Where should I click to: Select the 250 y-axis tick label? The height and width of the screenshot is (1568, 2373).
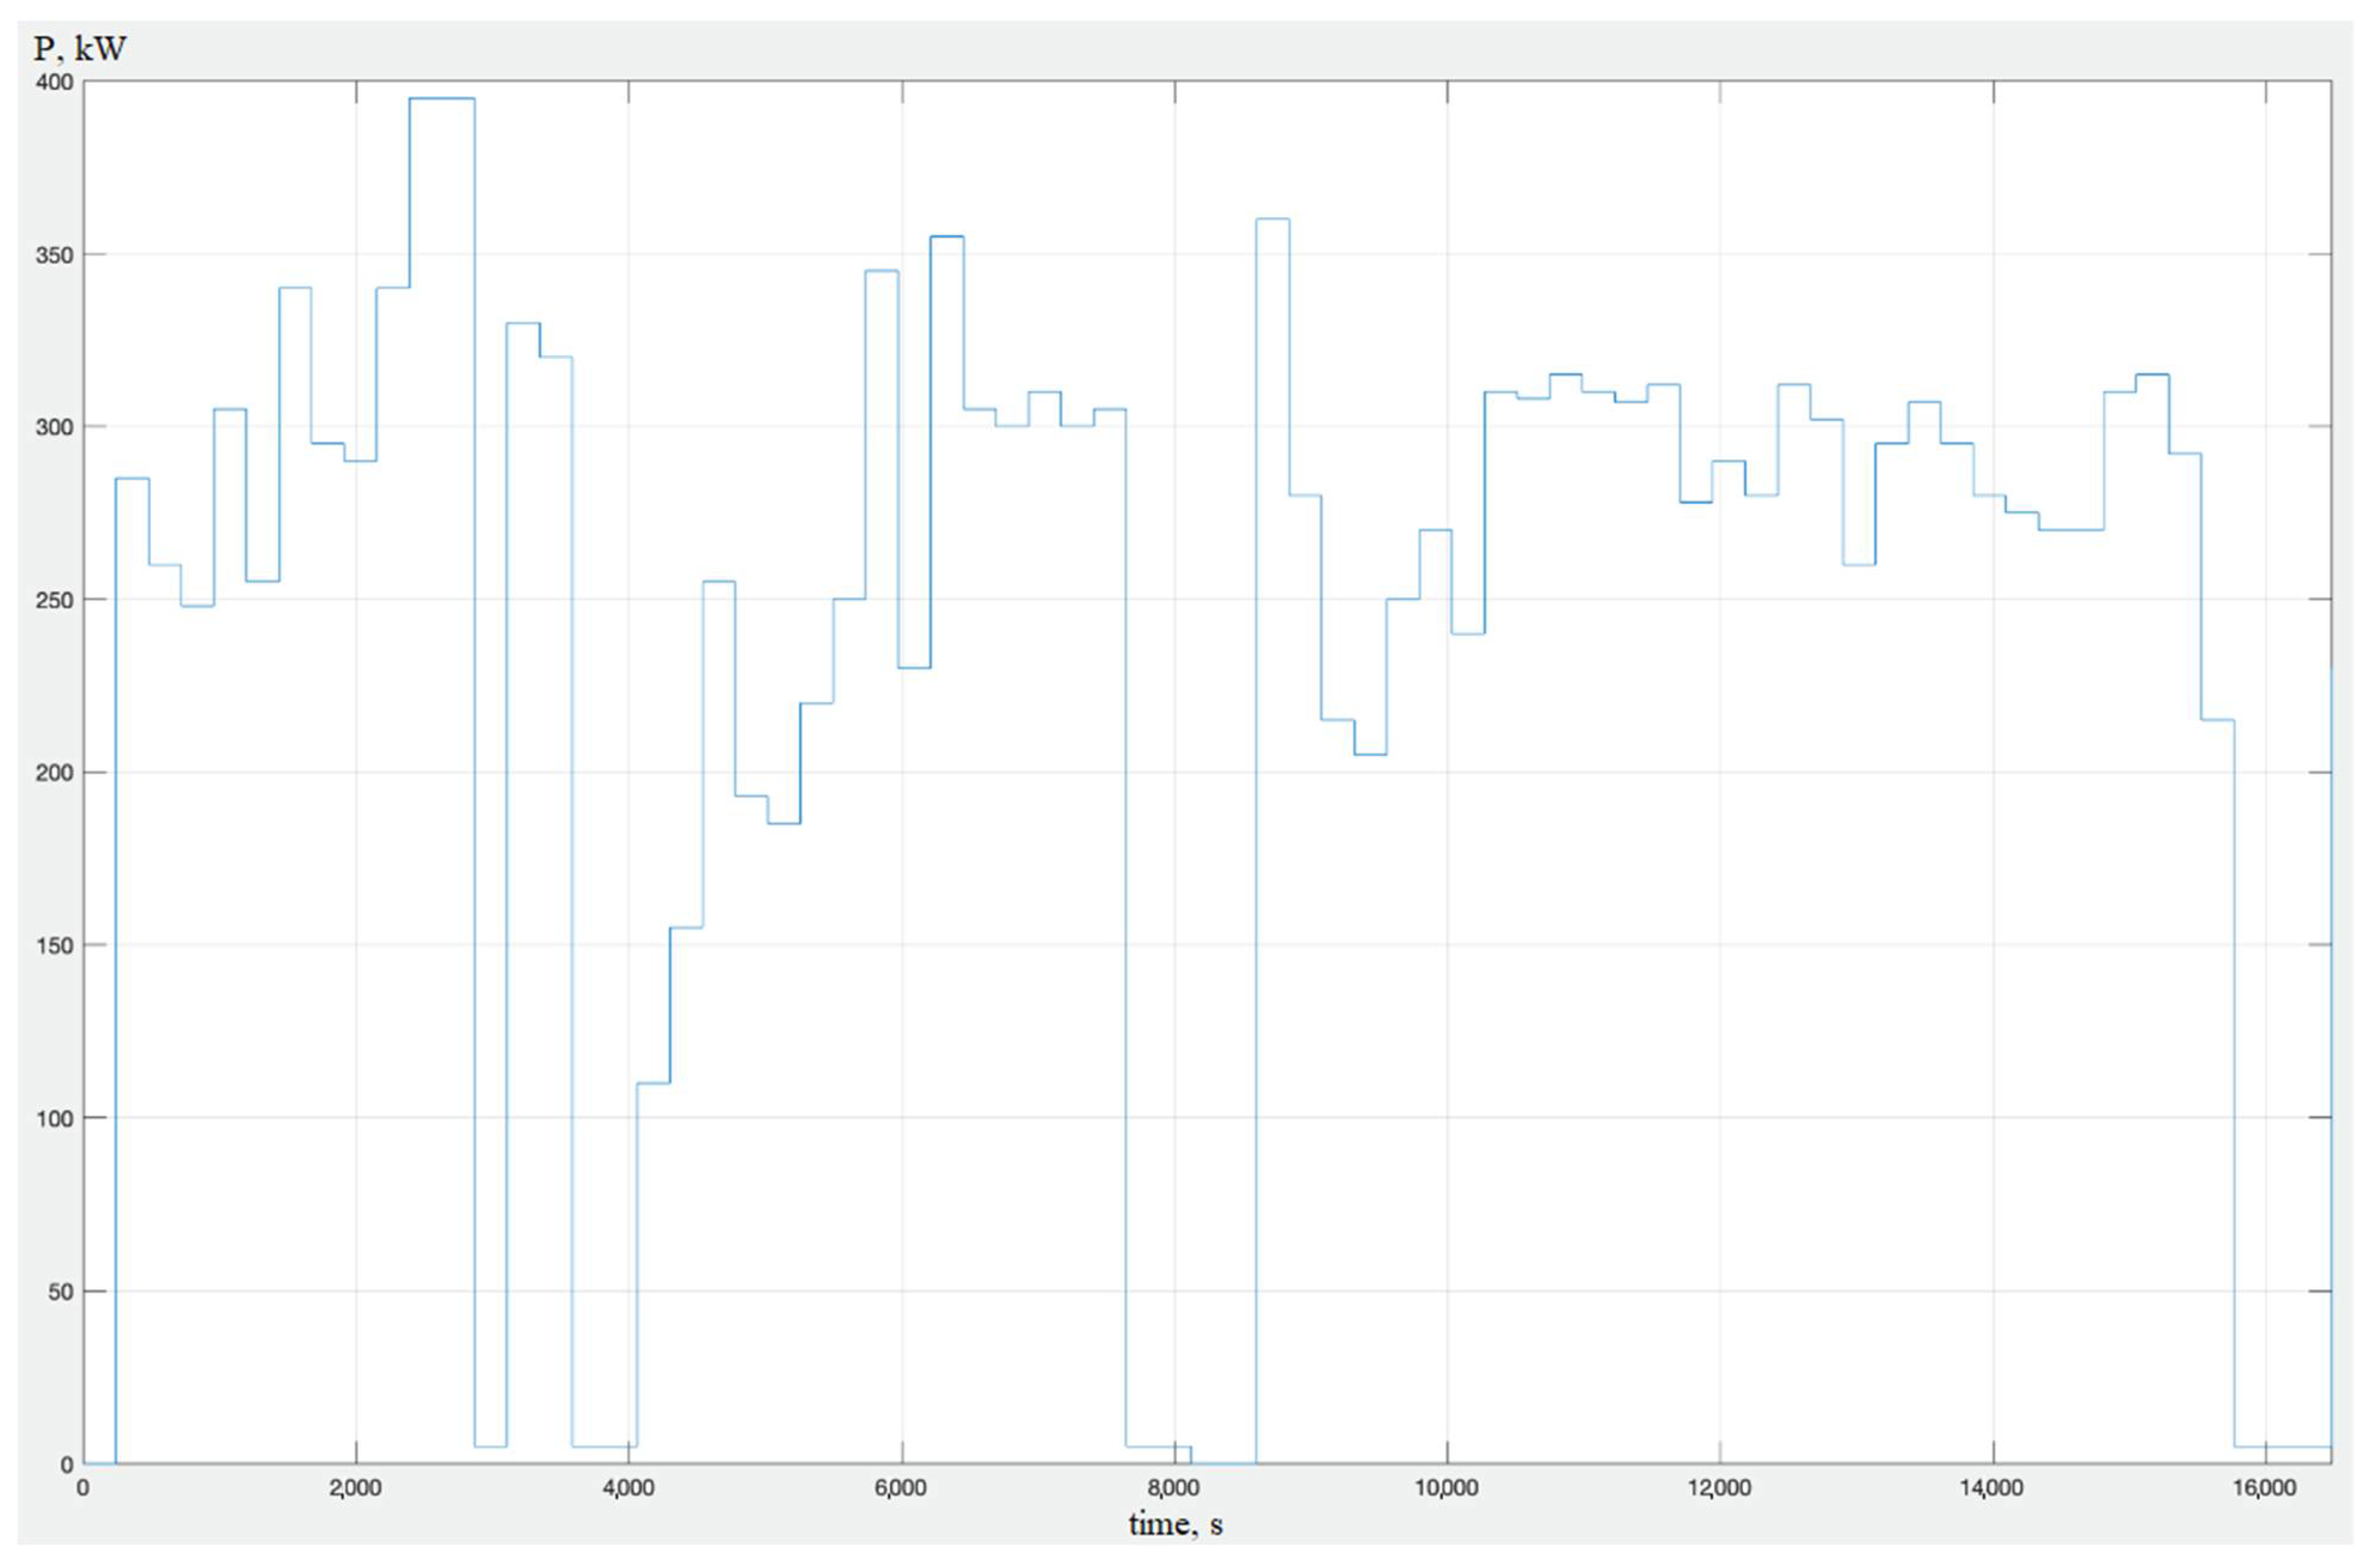click(x=55, y=600)
